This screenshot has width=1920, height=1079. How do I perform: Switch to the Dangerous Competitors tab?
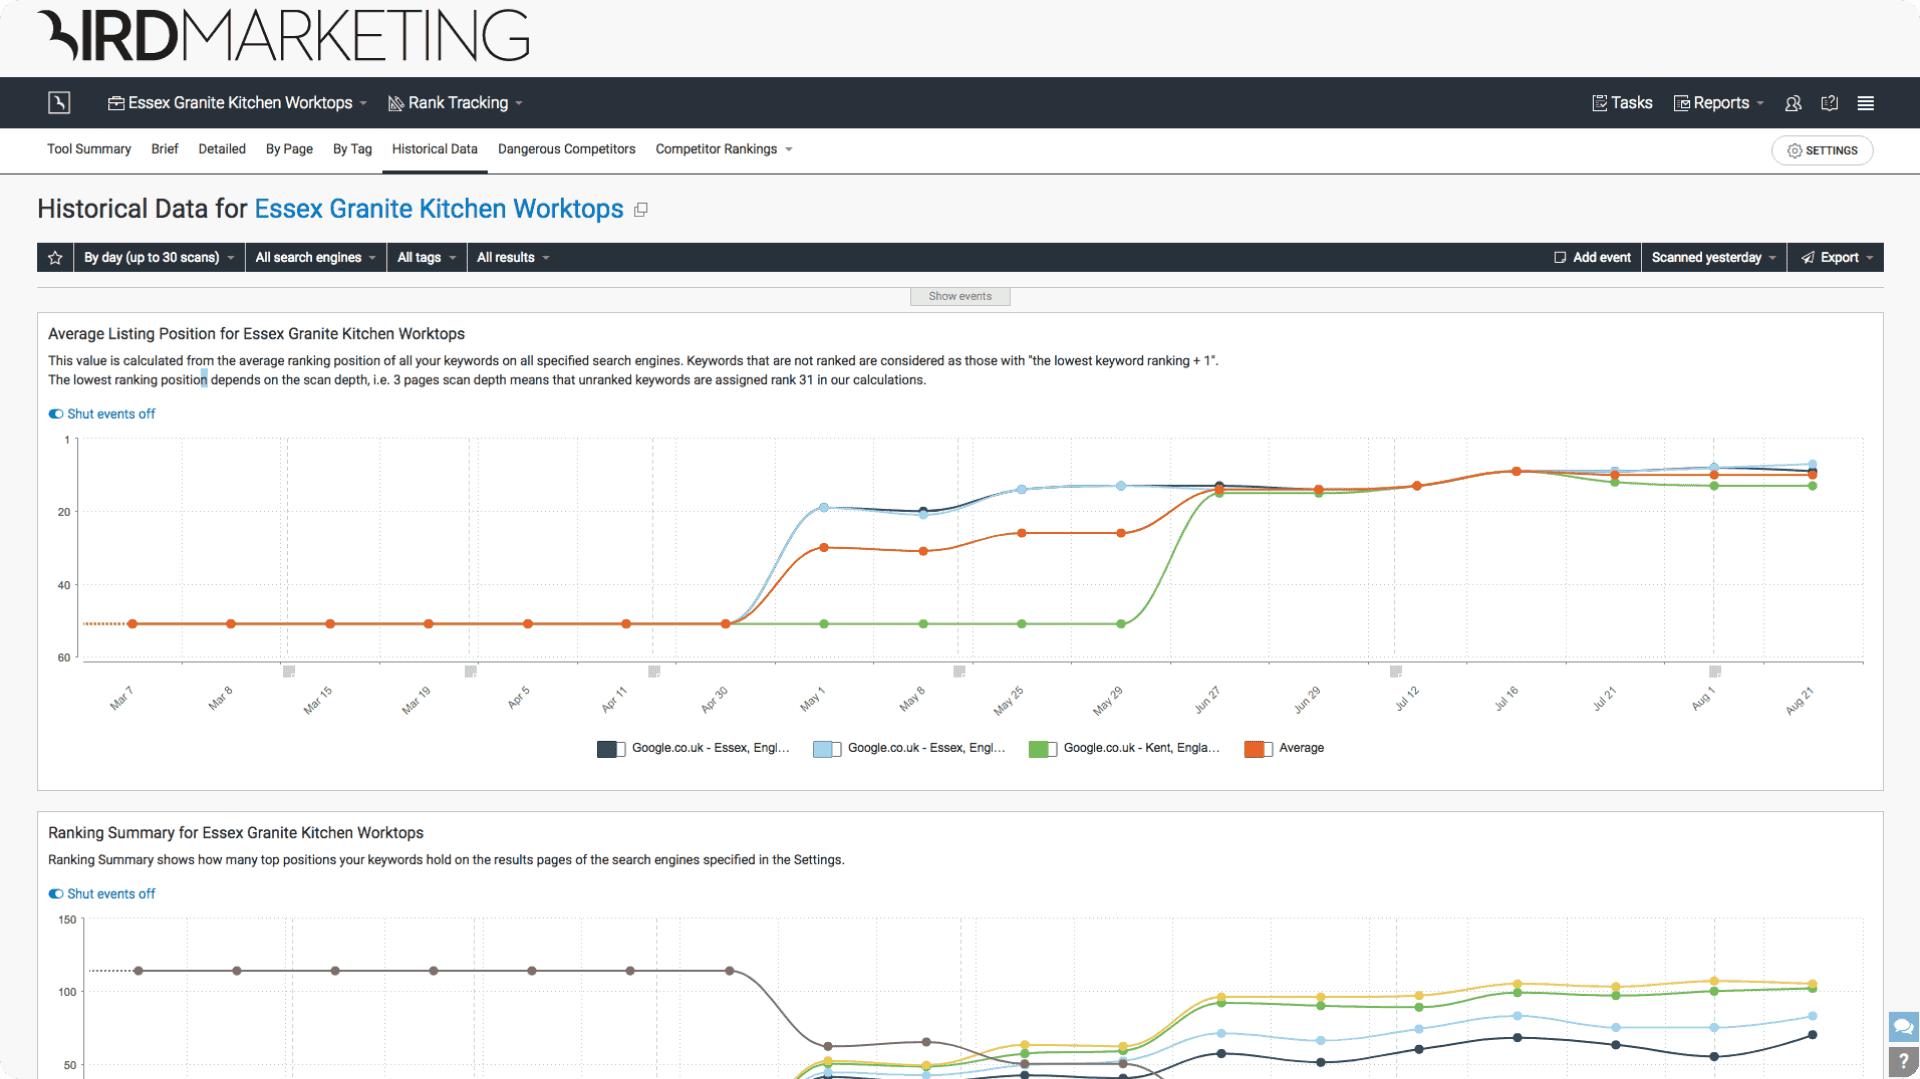566,149
